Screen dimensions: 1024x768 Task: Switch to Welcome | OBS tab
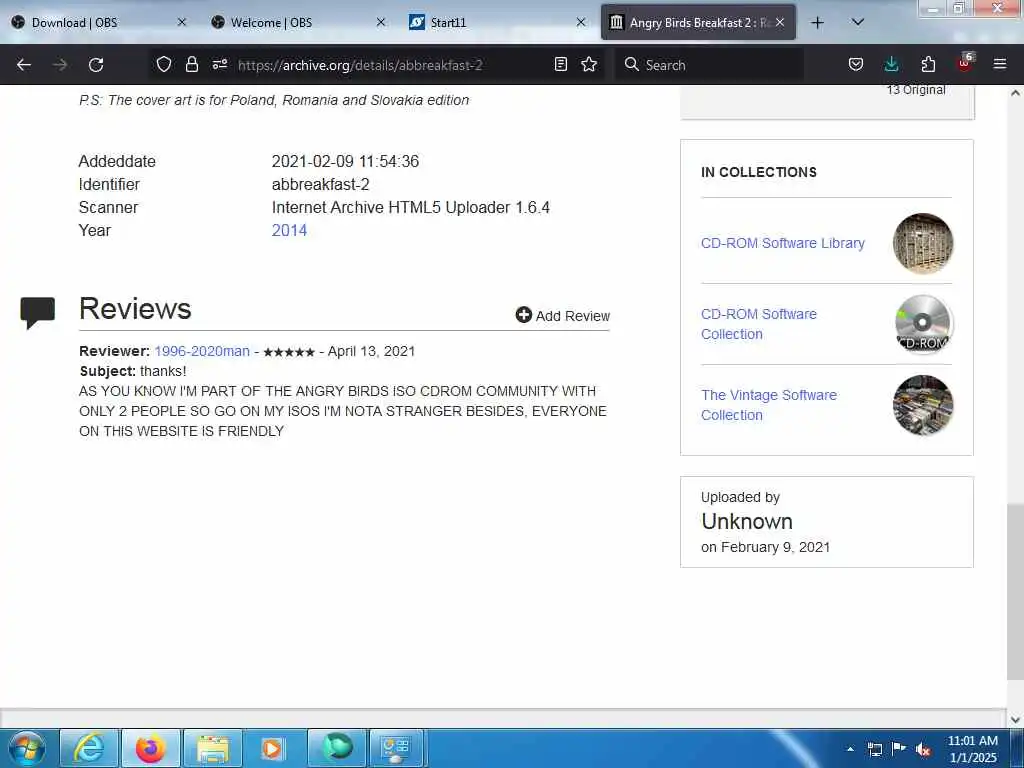(297, 22)
